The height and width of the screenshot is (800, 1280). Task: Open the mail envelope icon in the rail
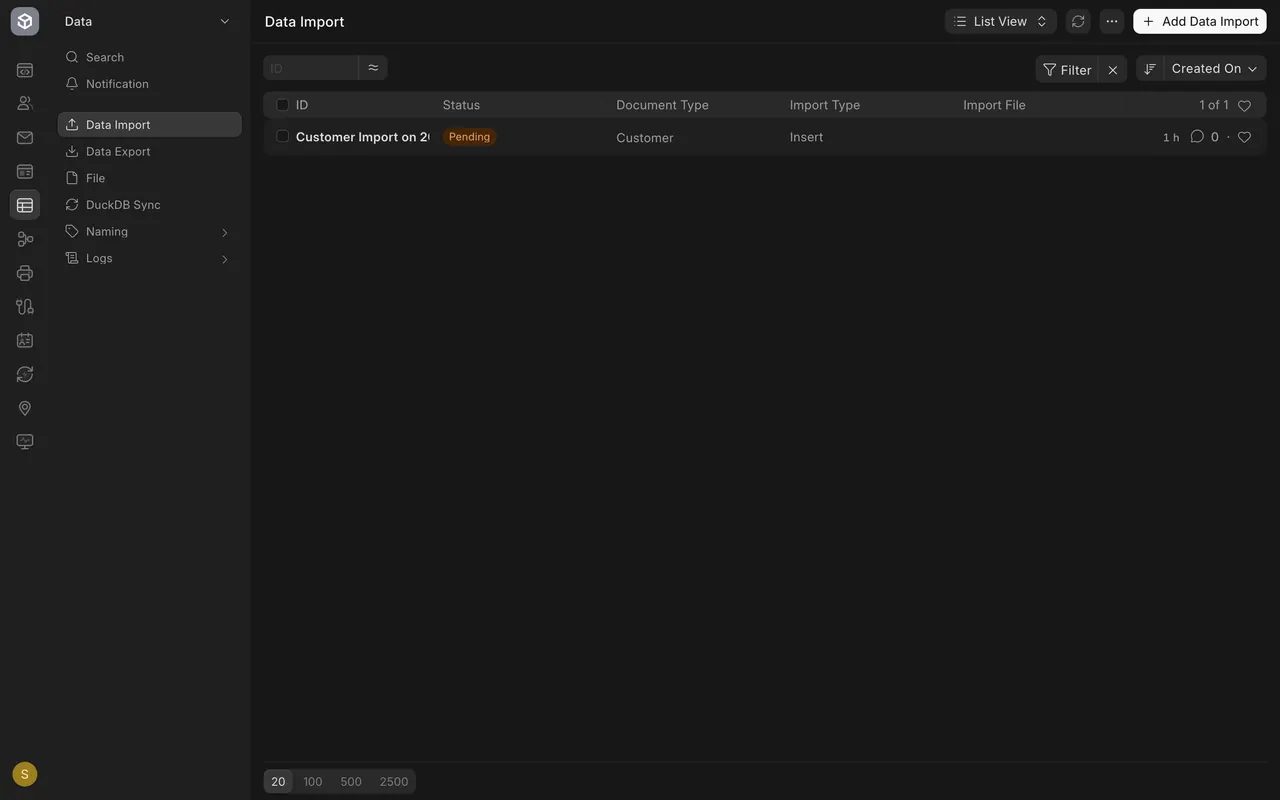click(25, 138)
